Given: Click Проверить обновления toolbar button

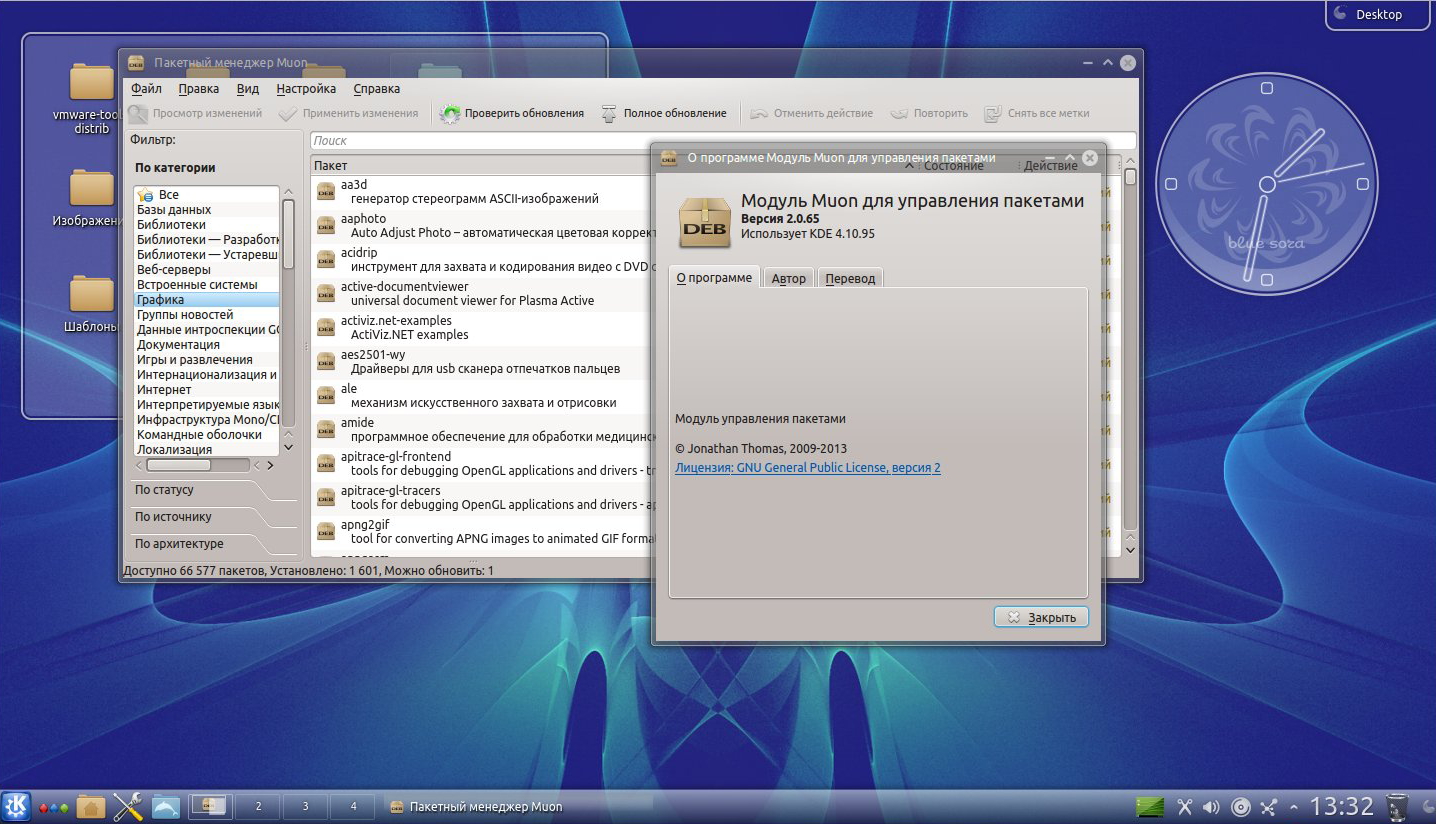Looking at the screenshot, I should coord(512,114).
